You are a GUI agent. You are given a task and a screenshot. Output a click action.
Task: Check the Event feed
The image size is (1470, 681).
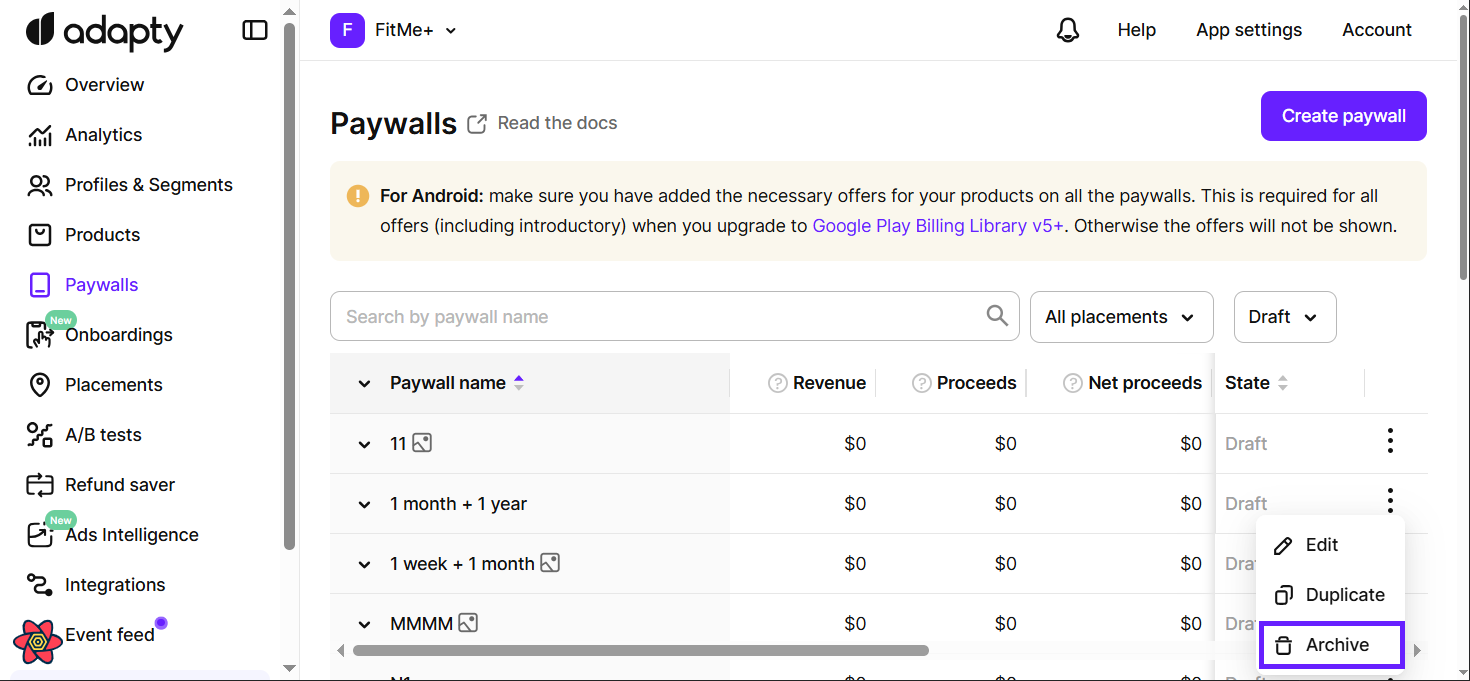[x=109, y=633]
